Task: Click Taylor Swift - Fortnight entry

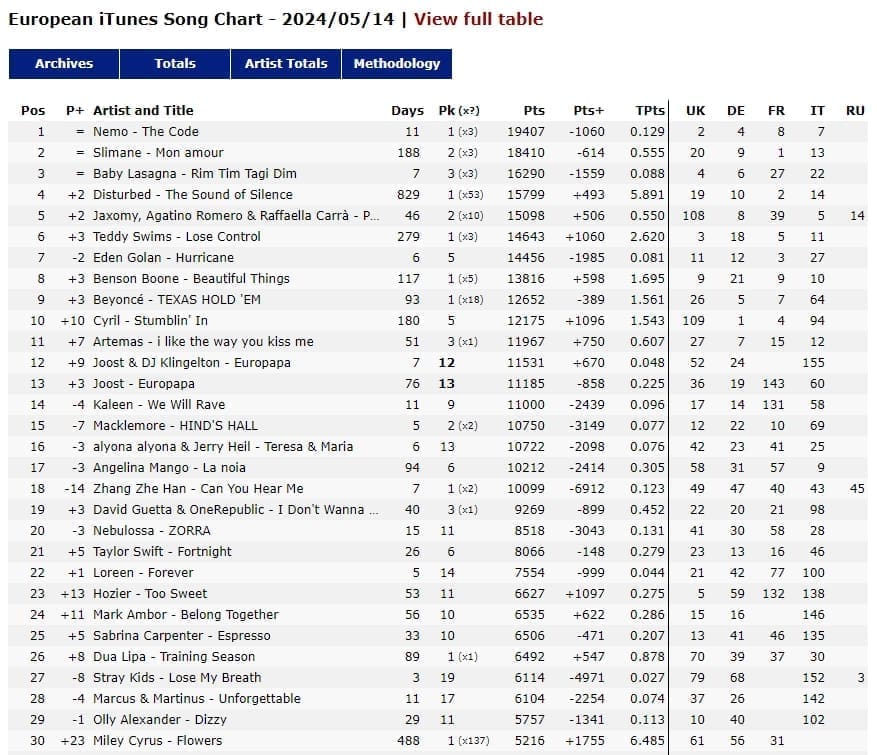Action: [162, 552]
